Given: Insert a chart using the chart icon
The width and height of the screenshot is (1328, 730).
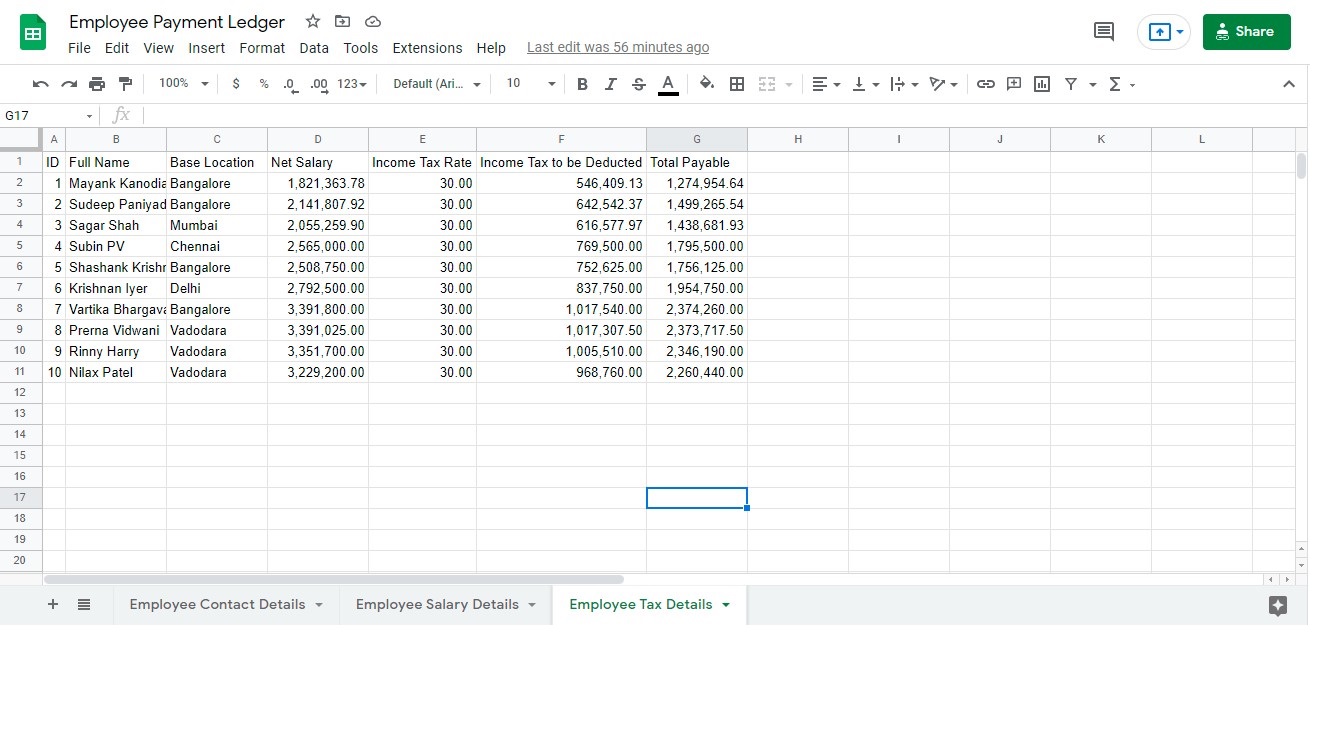Looking at the screenshot, I should pyautogui.click(x=1042, y=84).
